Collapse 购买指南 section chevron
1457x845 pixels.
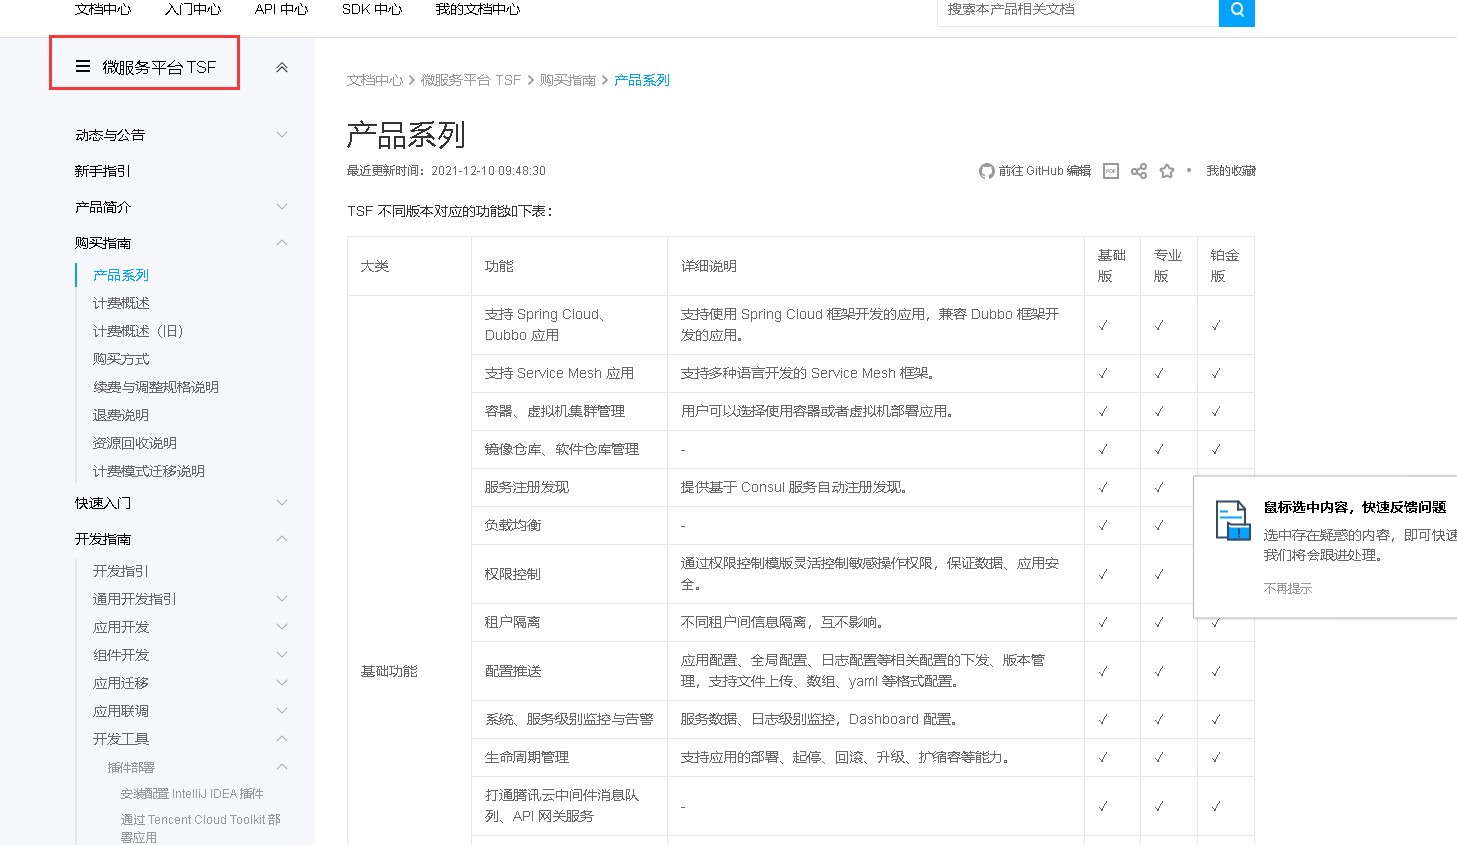[x=282, y=243]
